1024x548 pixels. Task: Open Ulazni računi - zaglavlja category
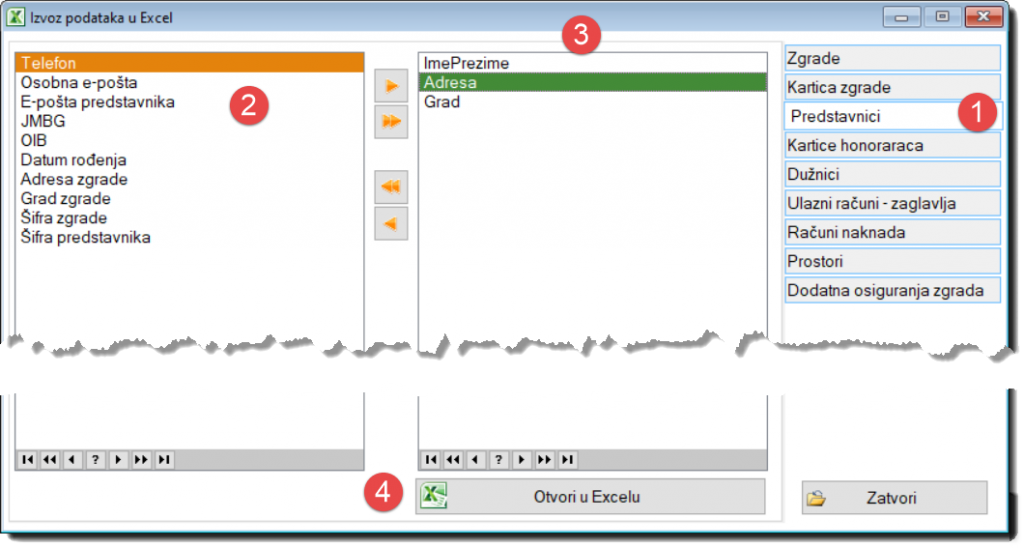892,203
